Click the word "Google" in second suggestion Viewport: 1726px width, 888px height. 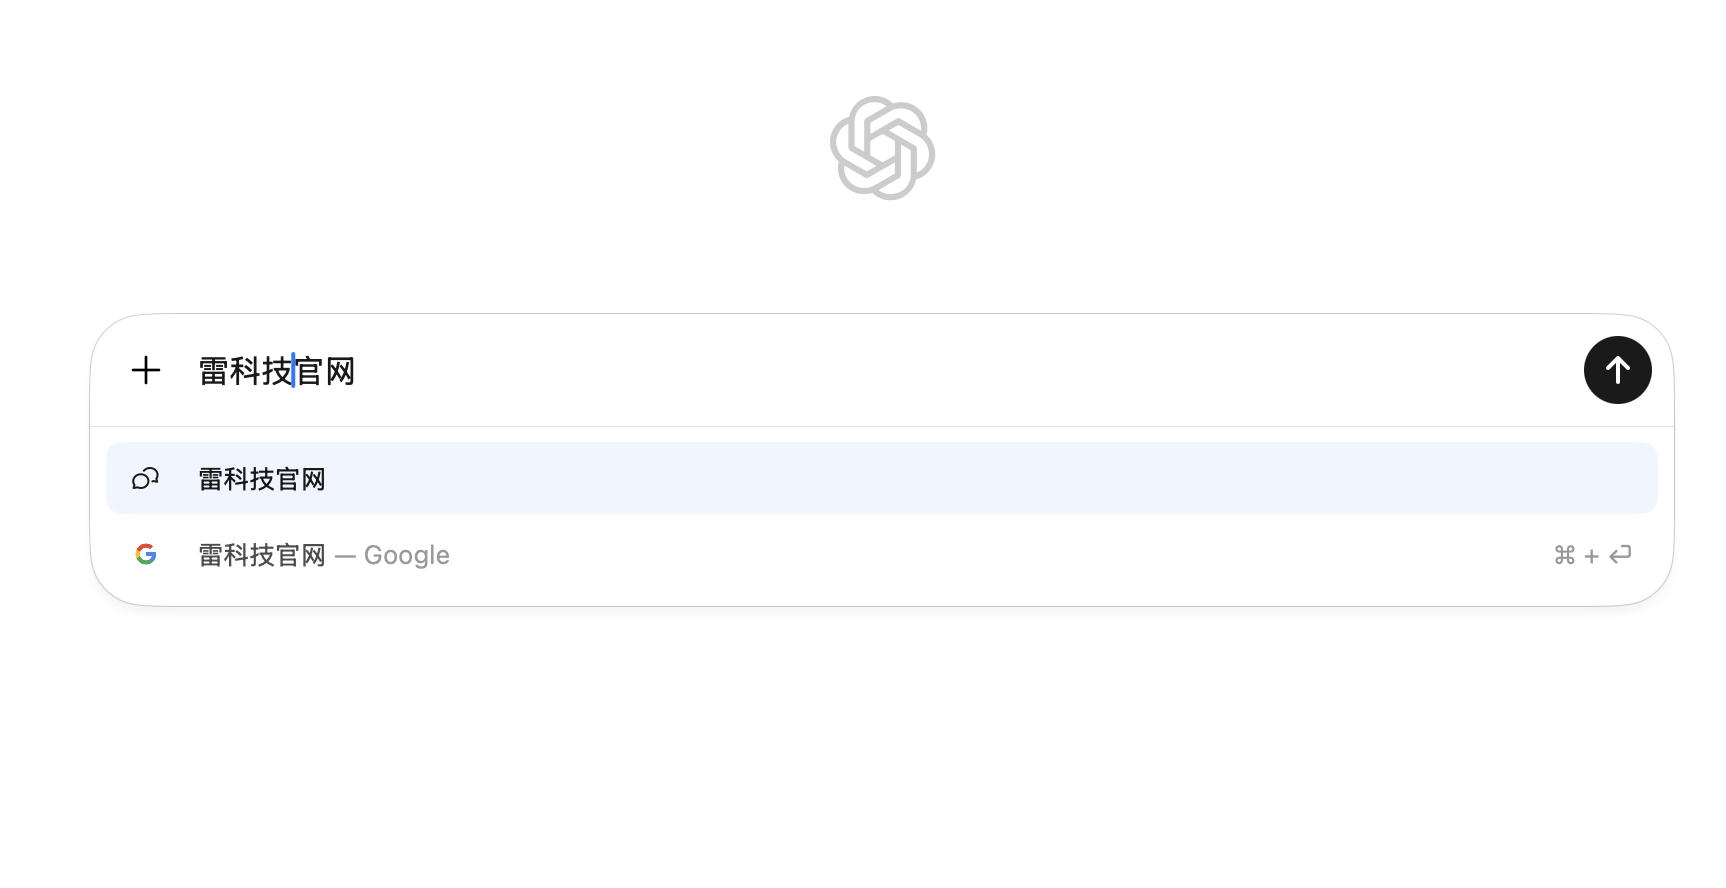(x=406, y=555)
